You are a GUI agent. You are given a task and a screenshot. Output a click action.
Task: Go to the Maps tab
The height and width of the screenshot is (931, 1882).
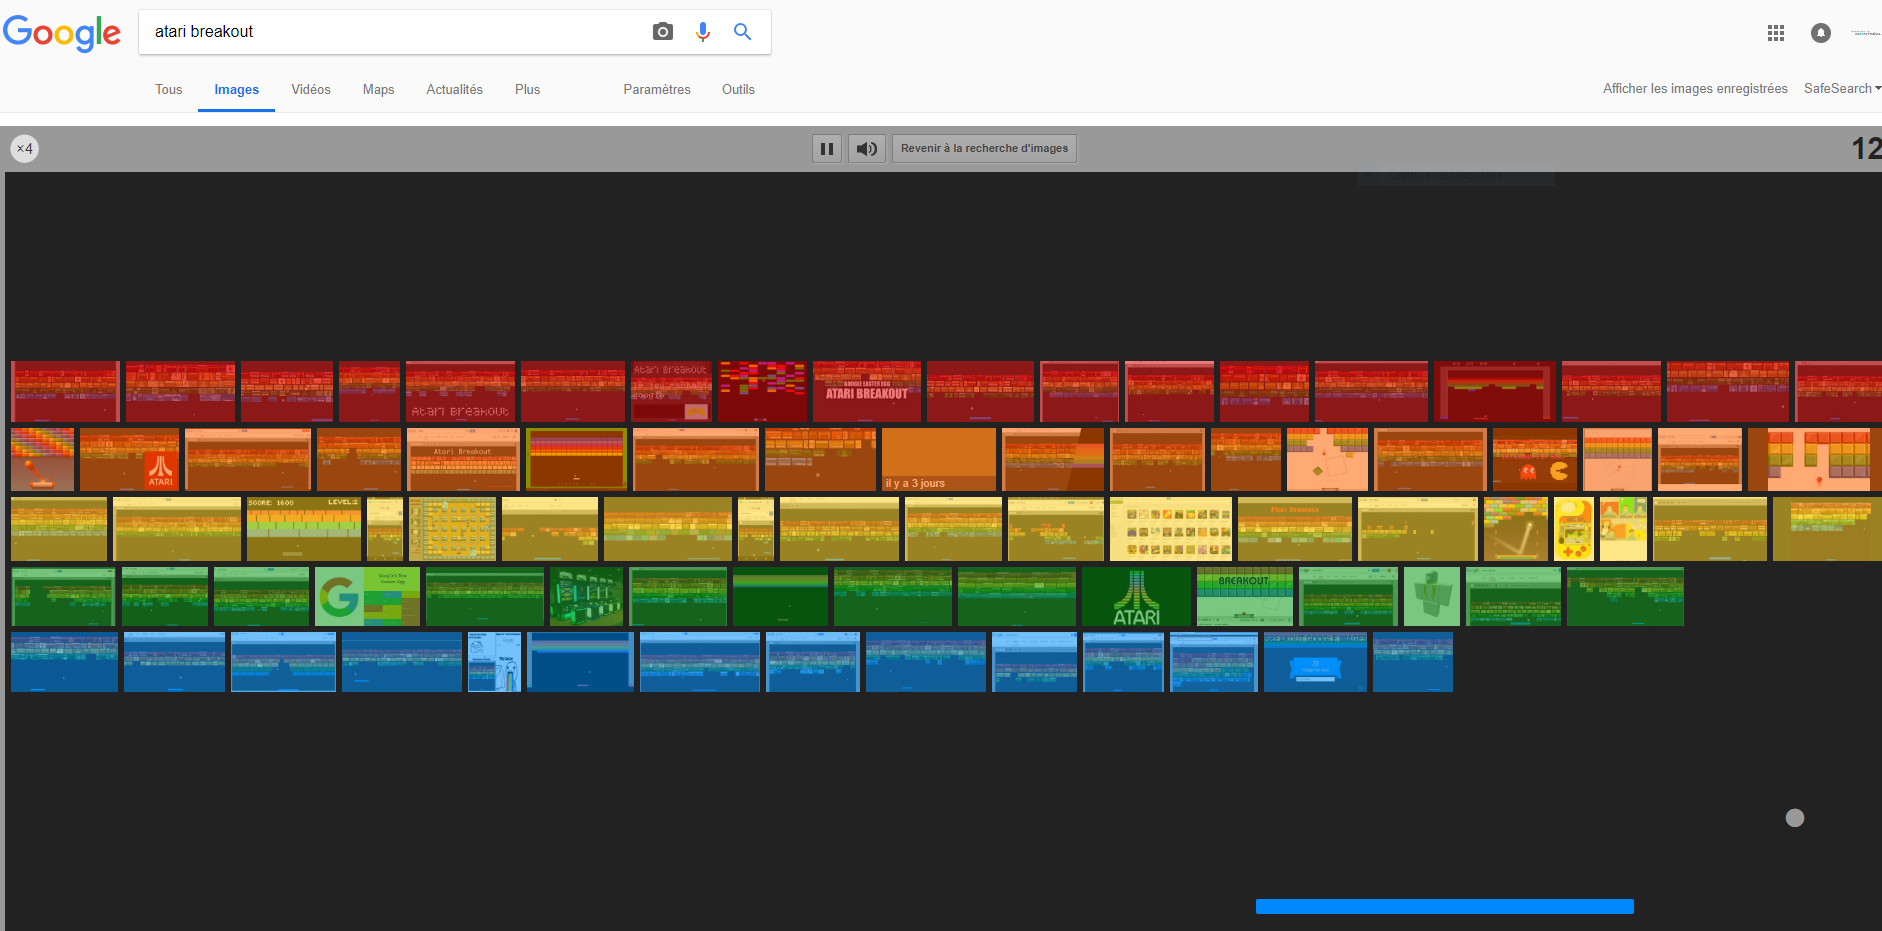coord(379,89)
